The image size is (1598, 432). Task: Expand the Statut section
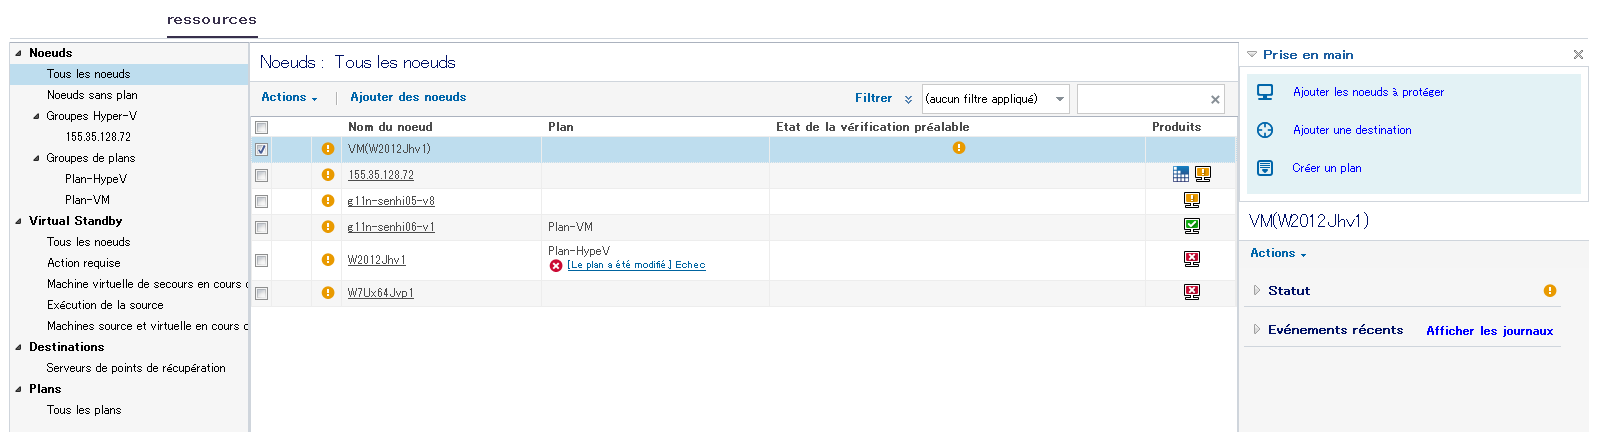[1257, 291]
